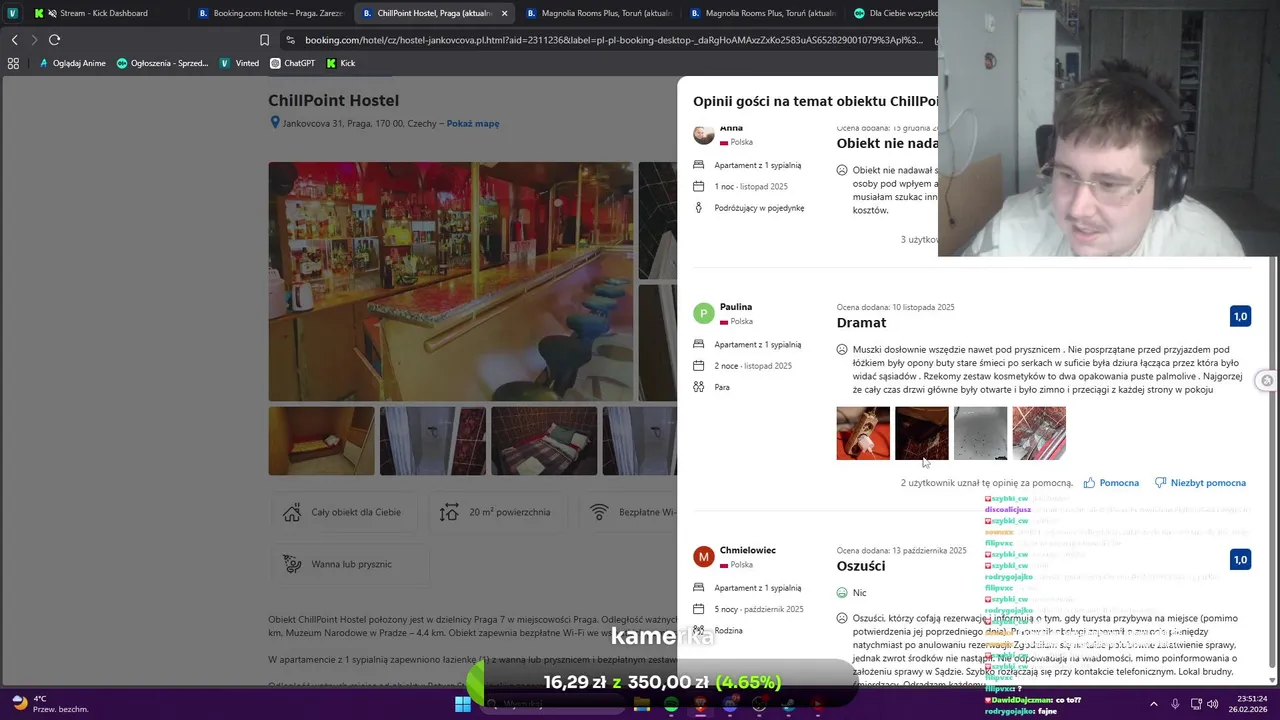Show hidden system tray icons
This screenshot has width=1280, height=720.
pos(1153,704)
